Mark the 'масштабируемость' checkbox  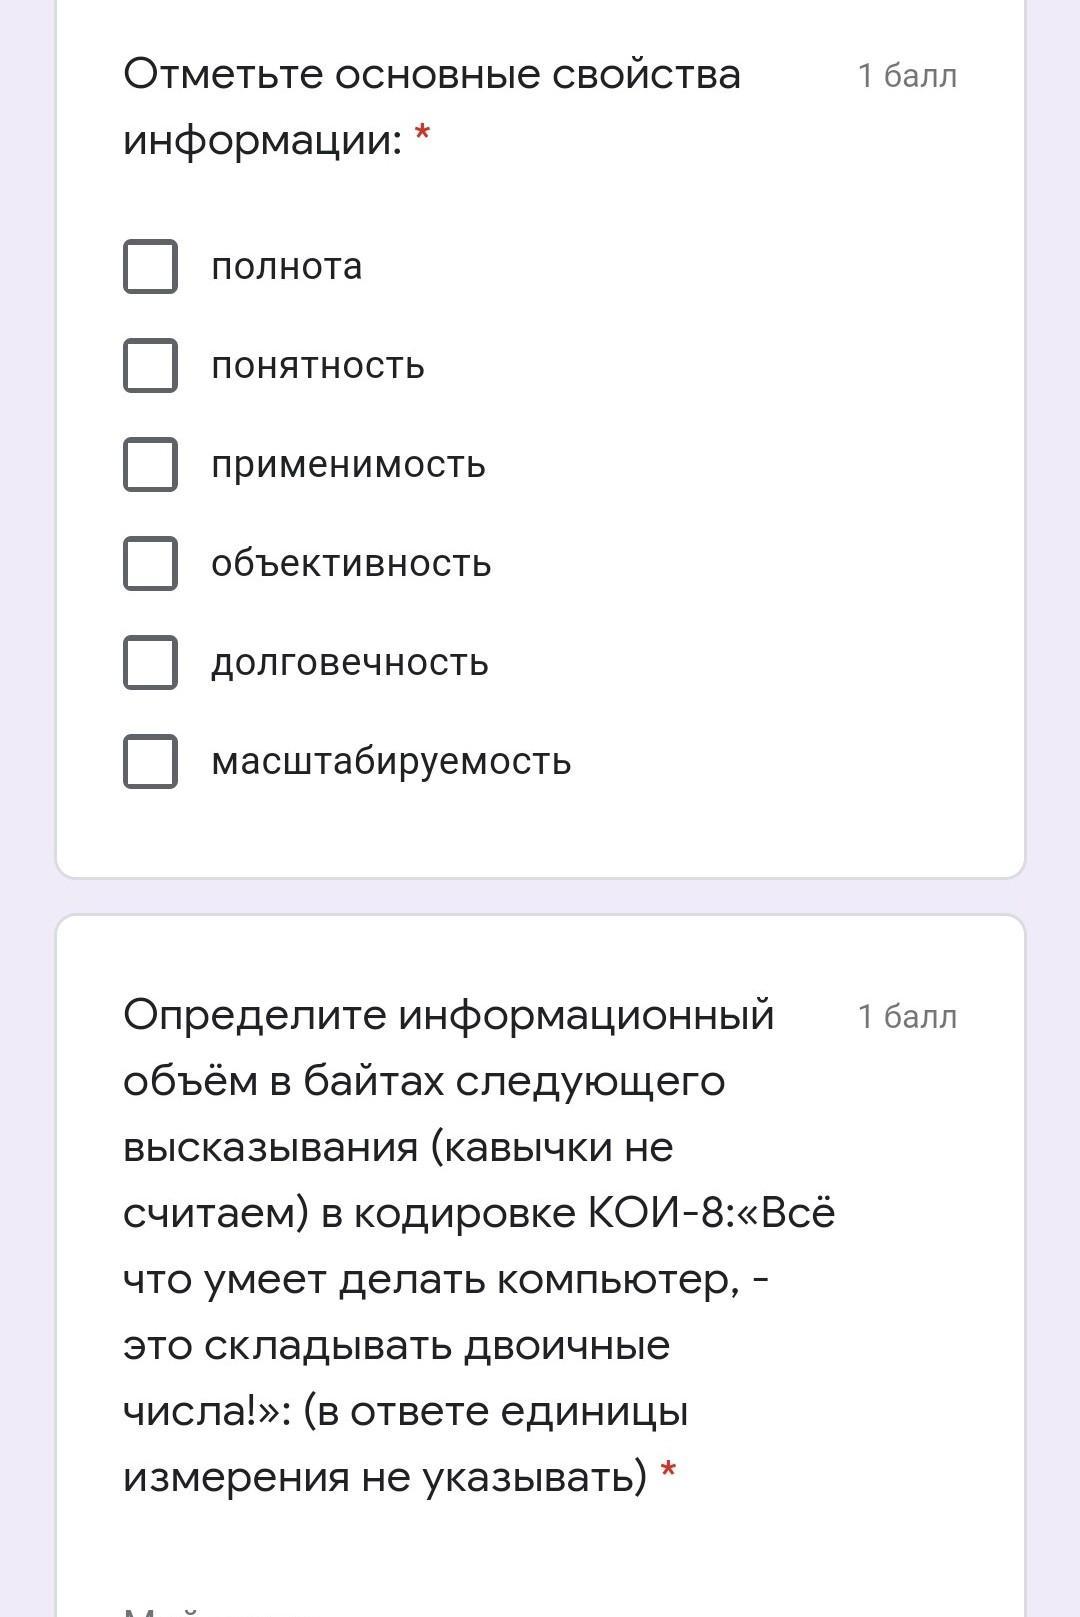pyautogui.click(x=150, y=761)
